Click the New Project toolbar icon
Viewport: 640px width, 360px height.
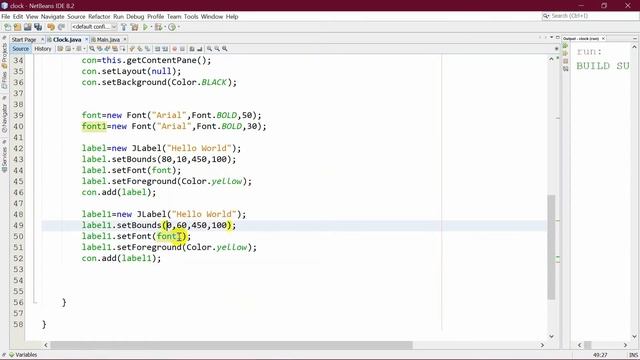coord(17,27)
